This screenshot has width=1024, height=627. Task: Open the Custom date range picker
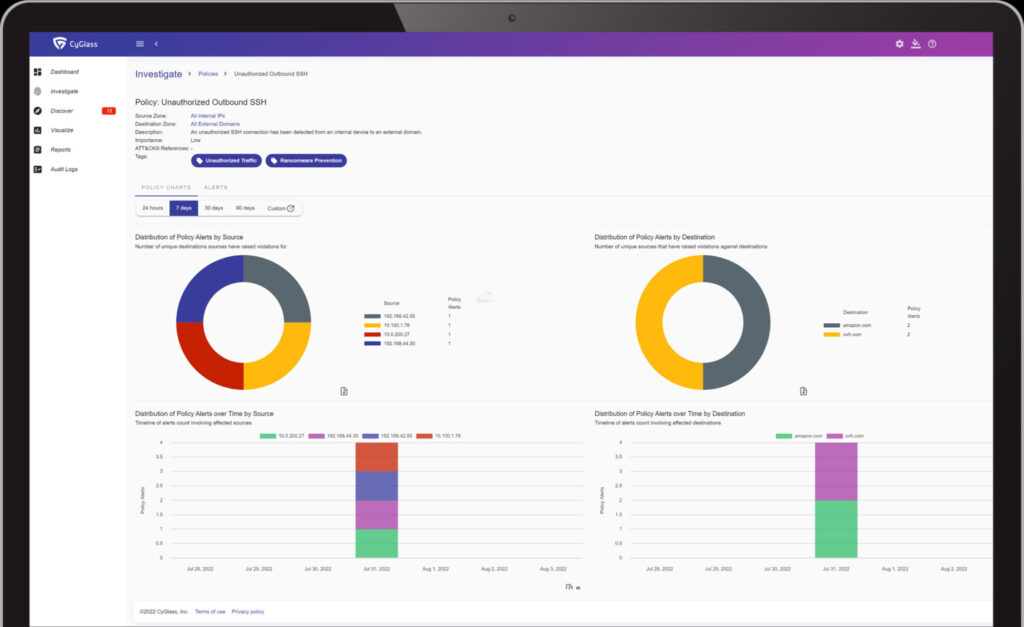tap(280, 208)
